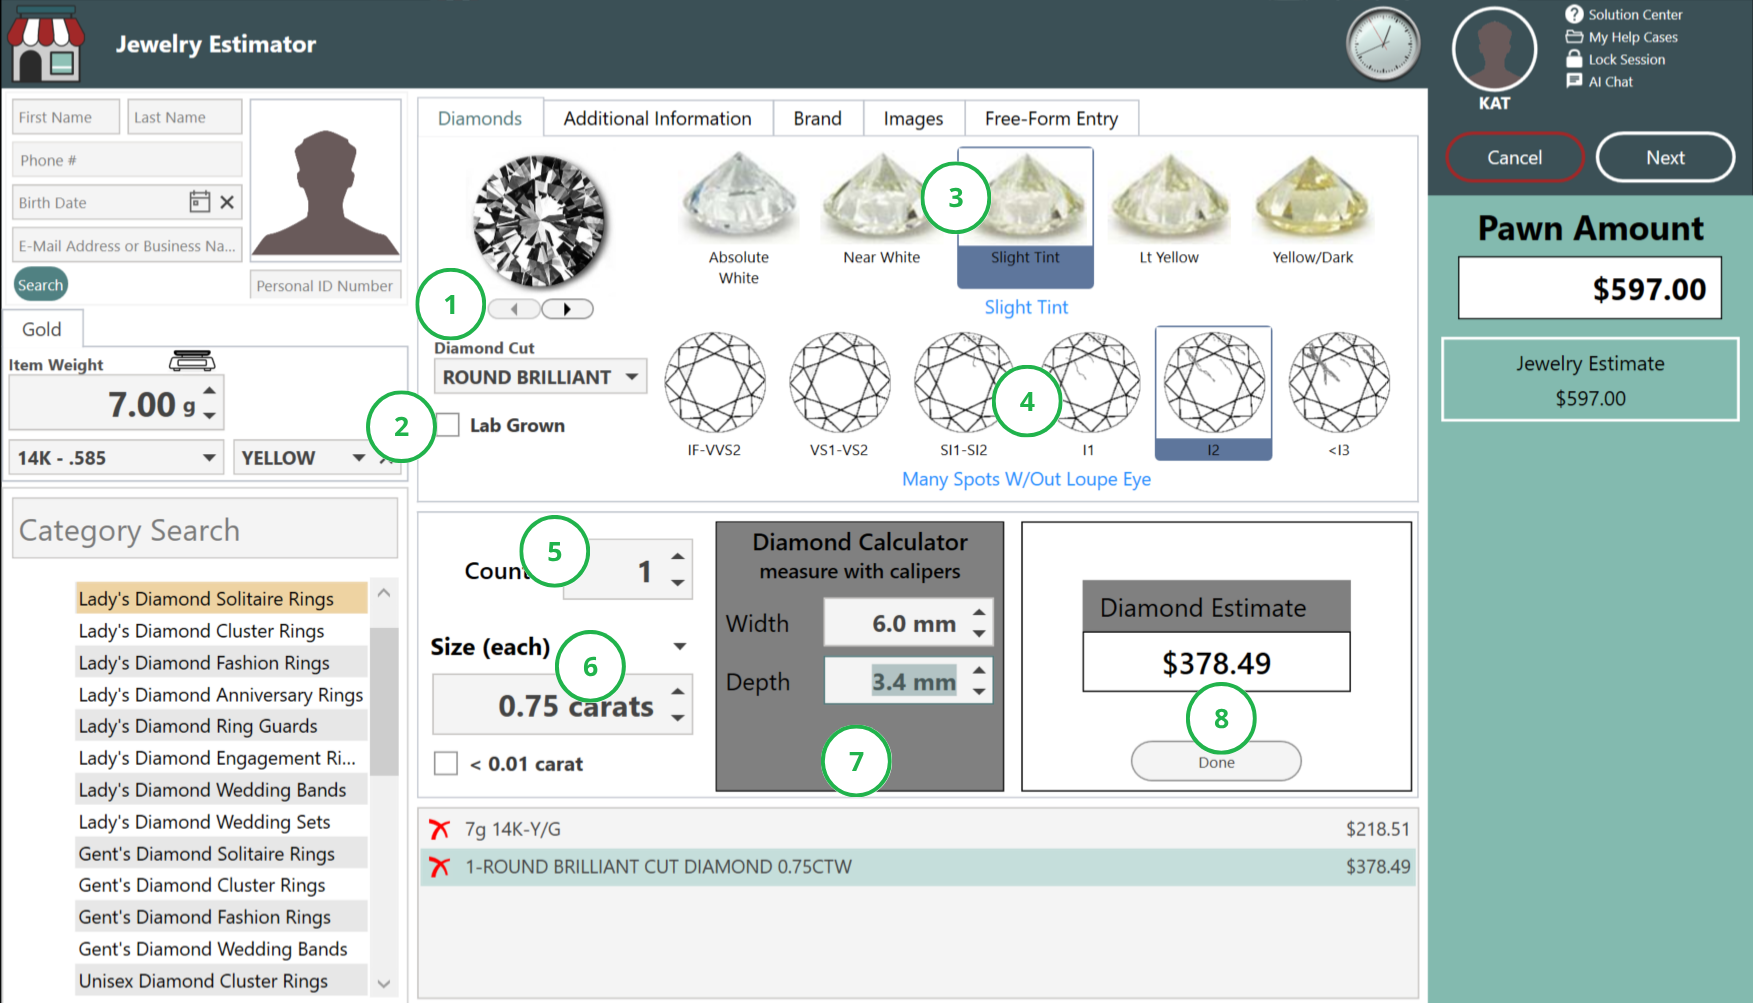Increase the diamond Count
Screen dimensions: 1753x1003
(678, 557)
